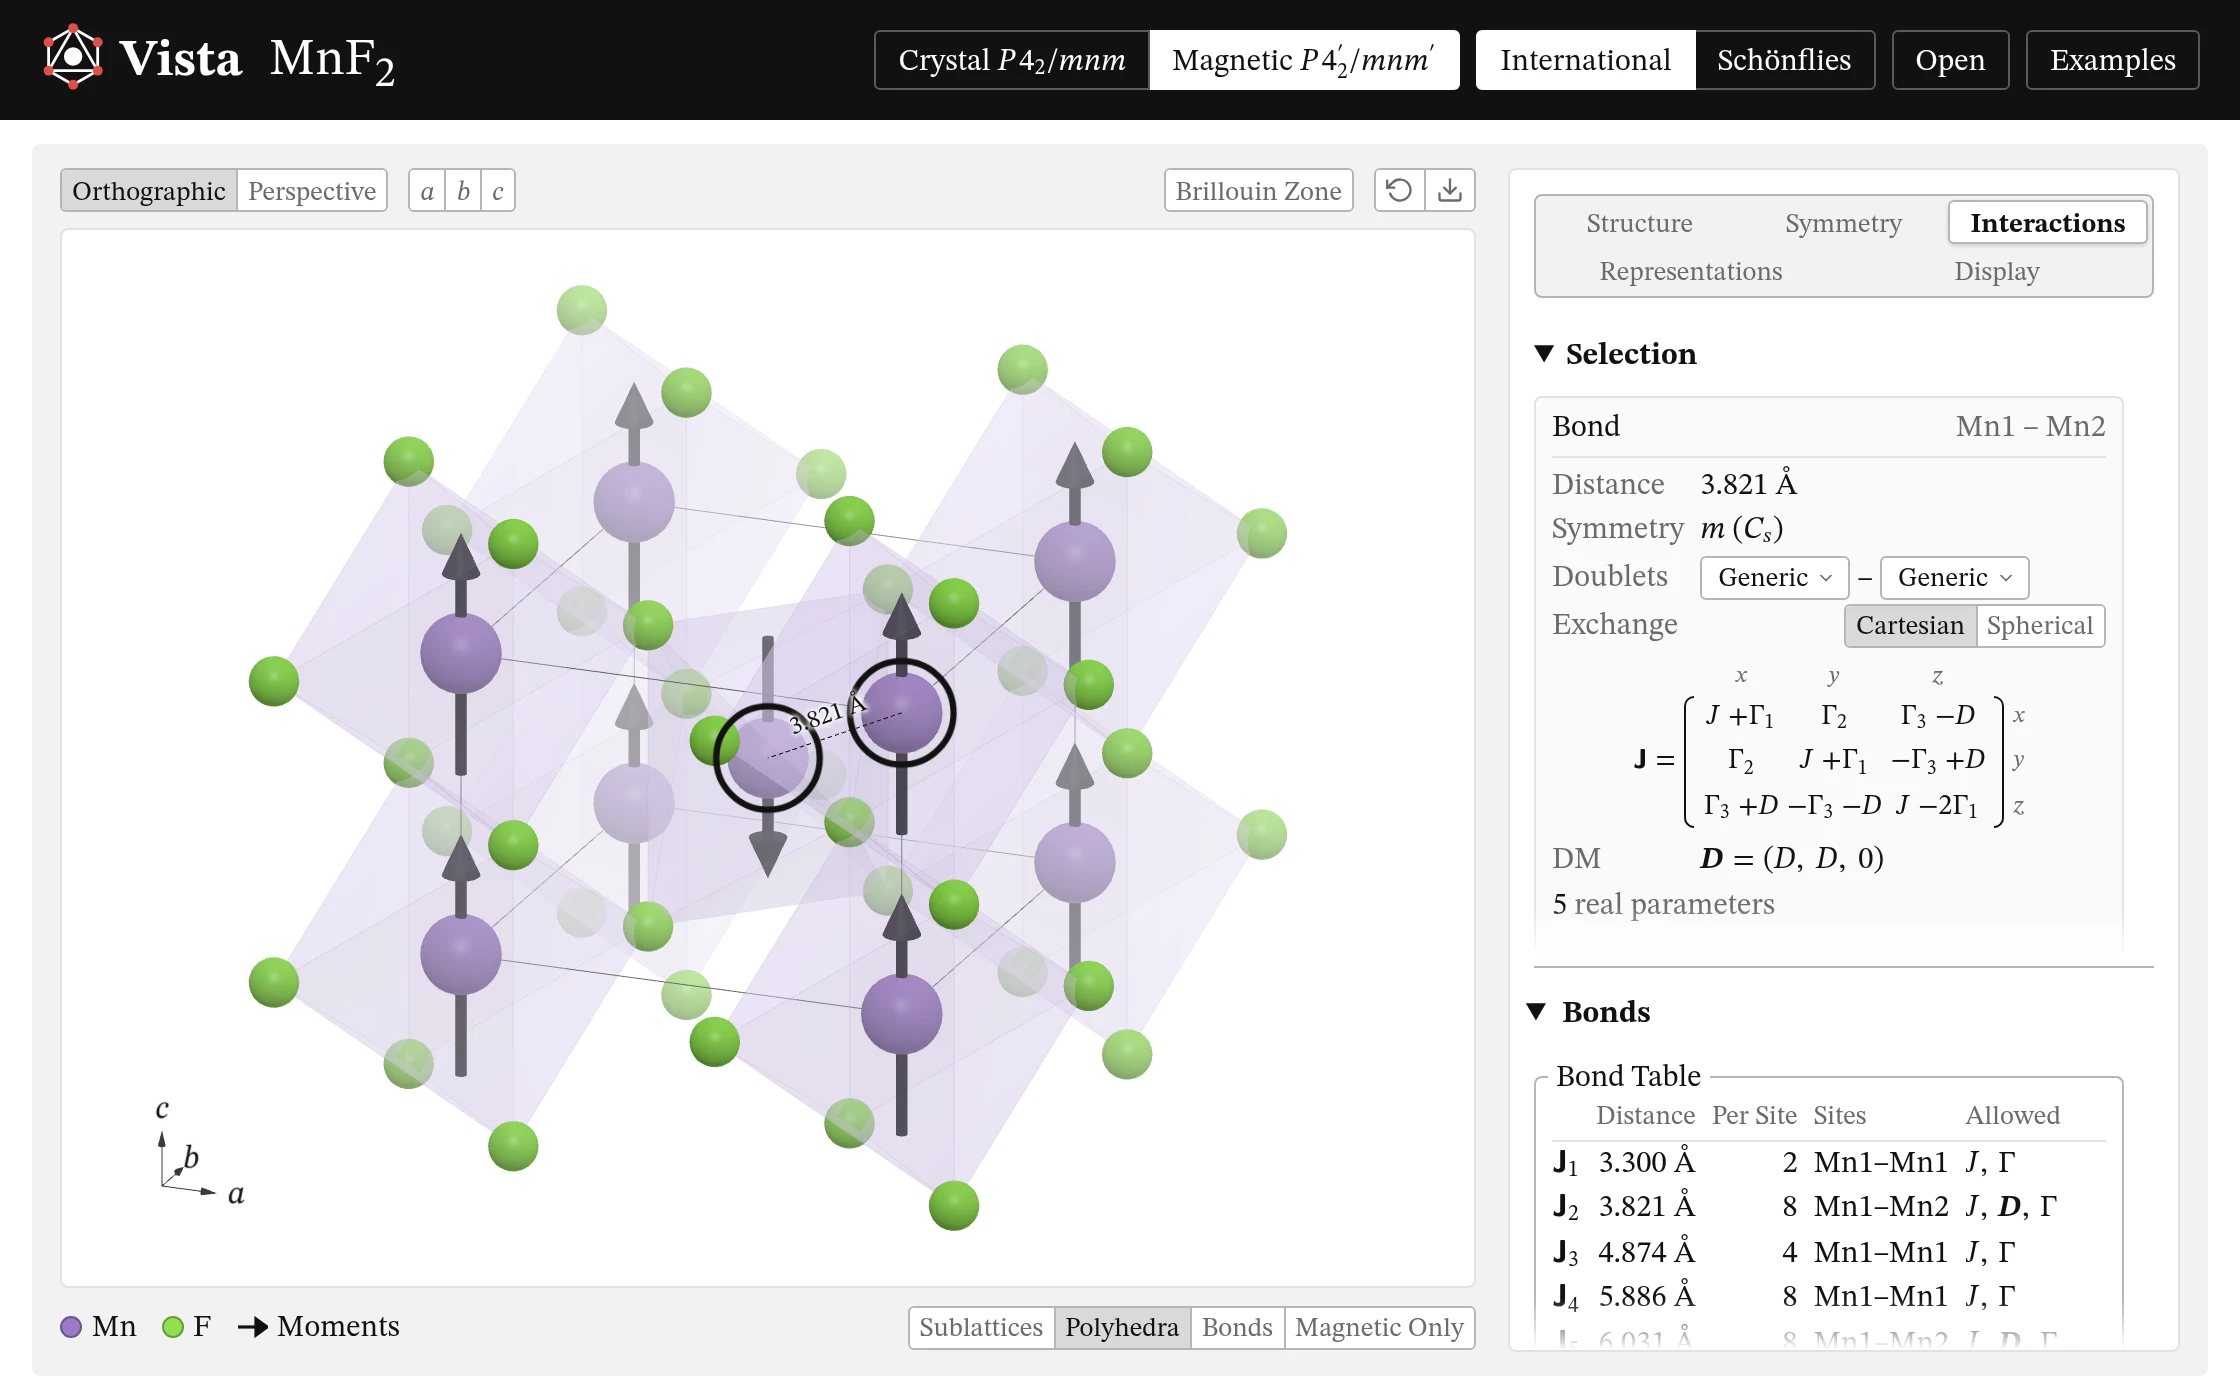Go to the Interactions tab
Image resolution: width=2240 pixels, height=1400 pixels.
2047,223
